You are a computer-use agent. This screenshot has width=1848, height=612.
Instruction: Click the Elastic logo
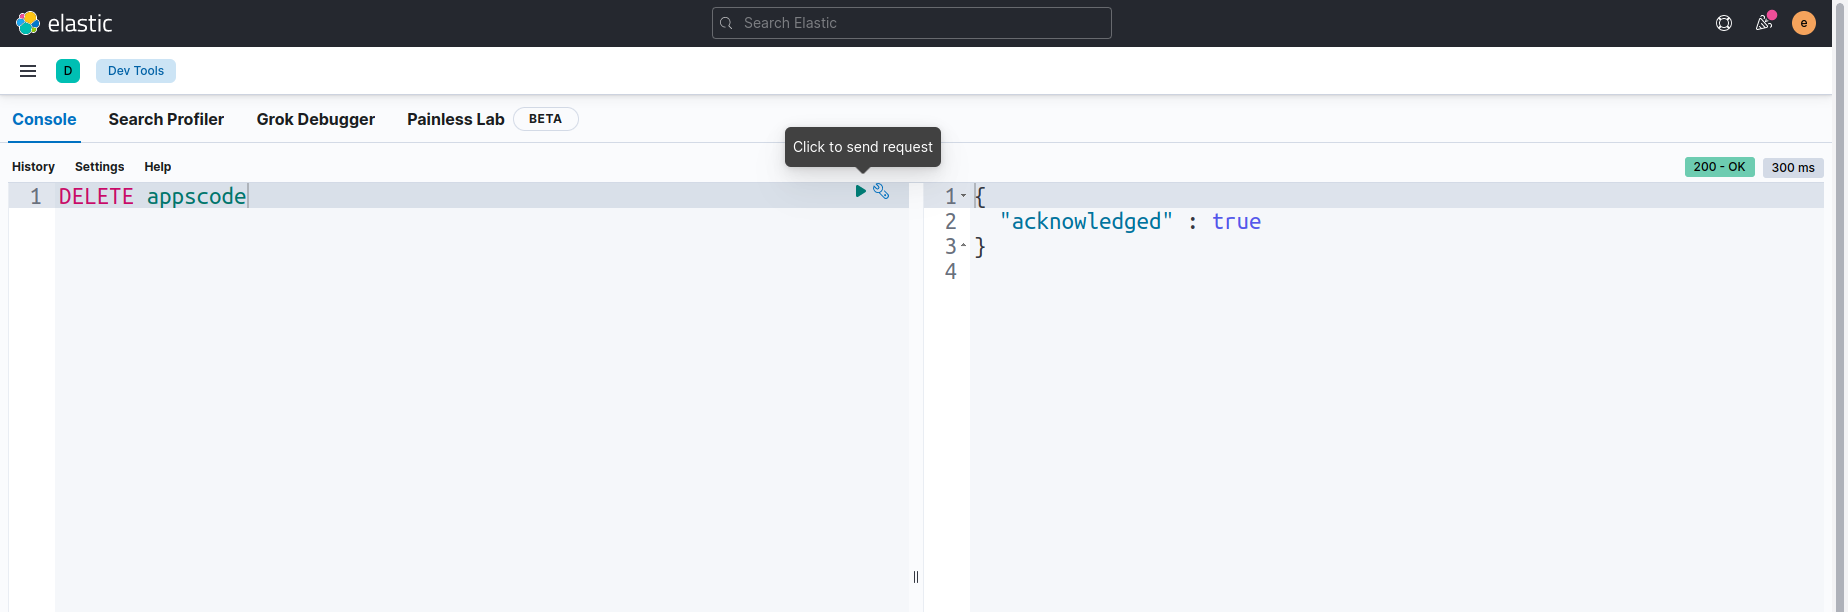pos(64,23)
